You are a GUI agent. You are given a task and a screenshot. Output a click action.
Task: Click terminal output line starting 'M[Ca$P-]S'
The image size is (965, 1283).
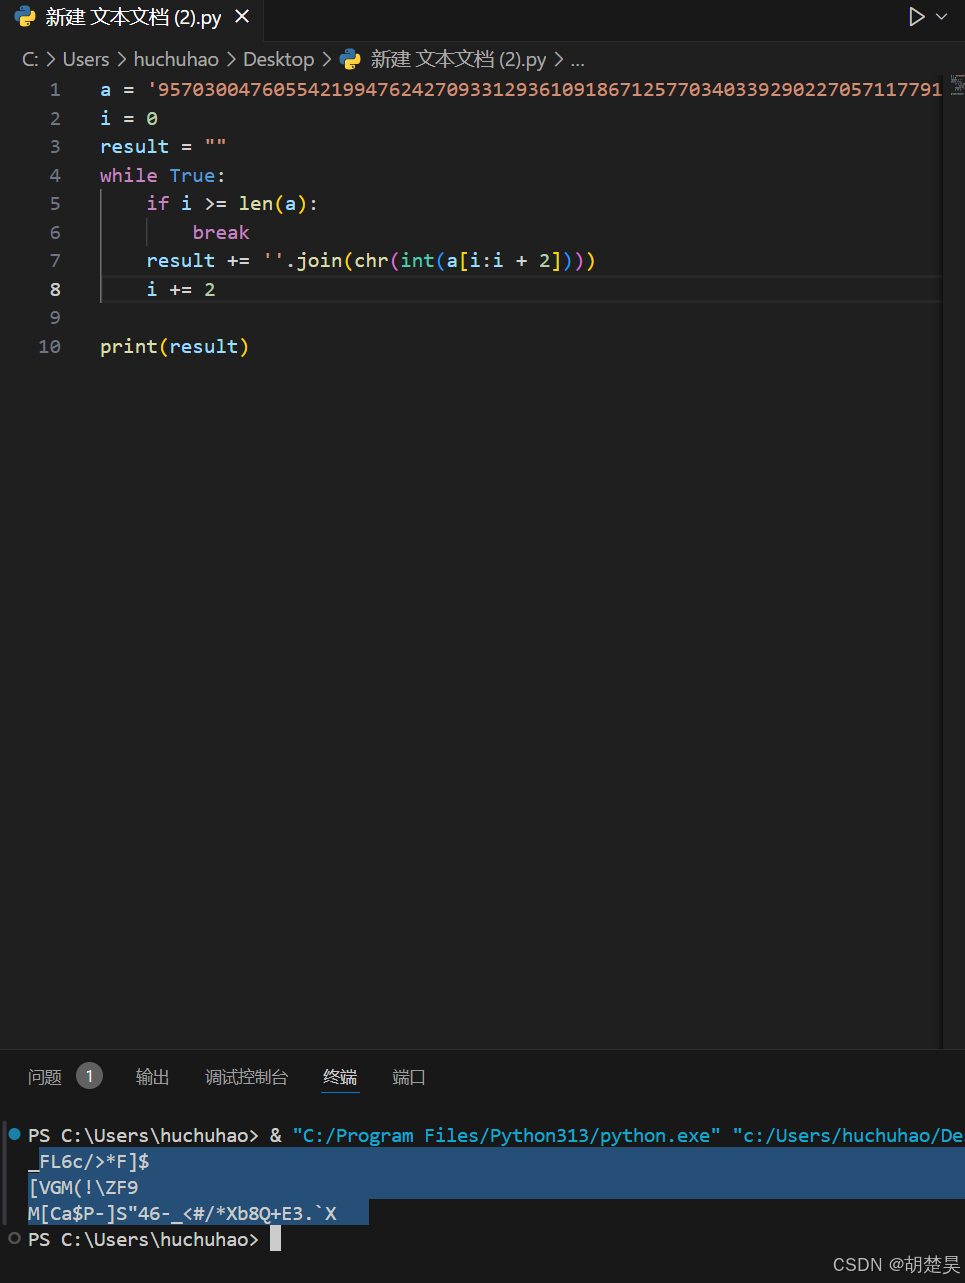click(182, 1213)
